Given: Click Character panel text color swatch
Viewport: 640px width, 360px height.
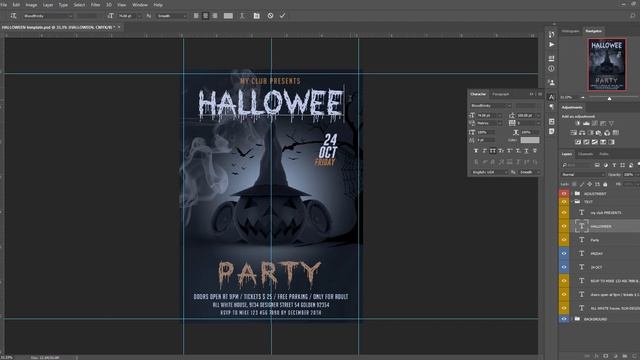Looking at the screenshot, I should 529,140.
